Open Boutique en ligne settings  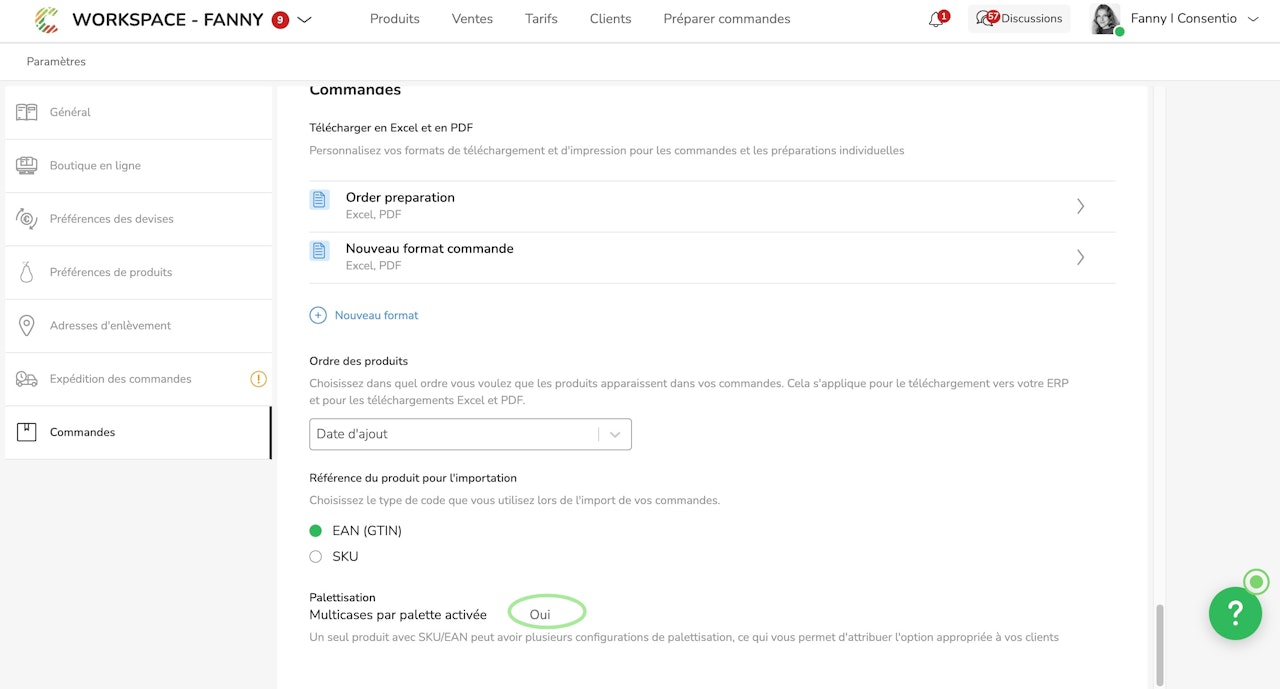(95, 166)
